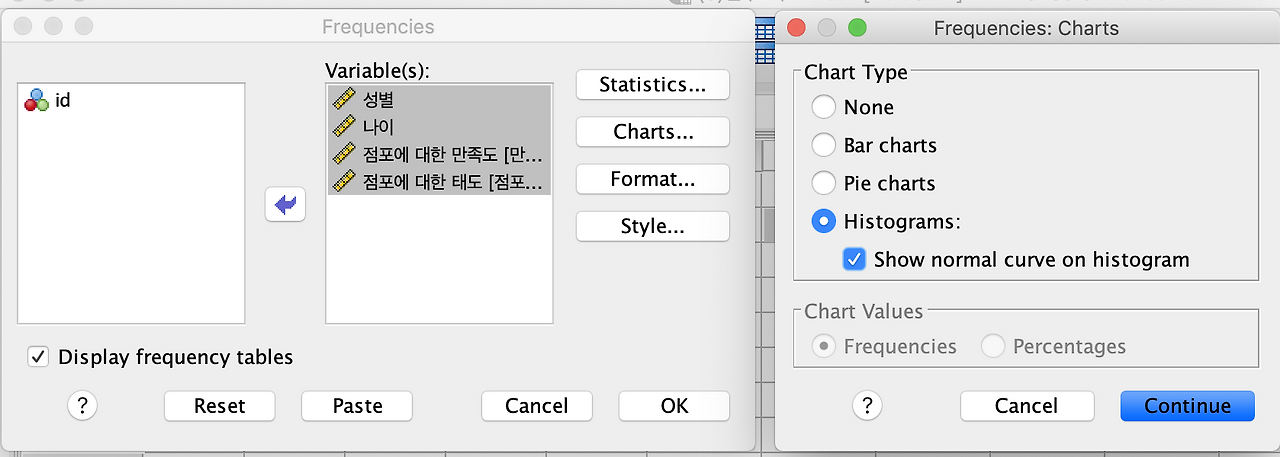The height and width of the screenshot is (457, 1280).
Task: Cancel the Frequencies: Charts dialog
Action: 1026,406
